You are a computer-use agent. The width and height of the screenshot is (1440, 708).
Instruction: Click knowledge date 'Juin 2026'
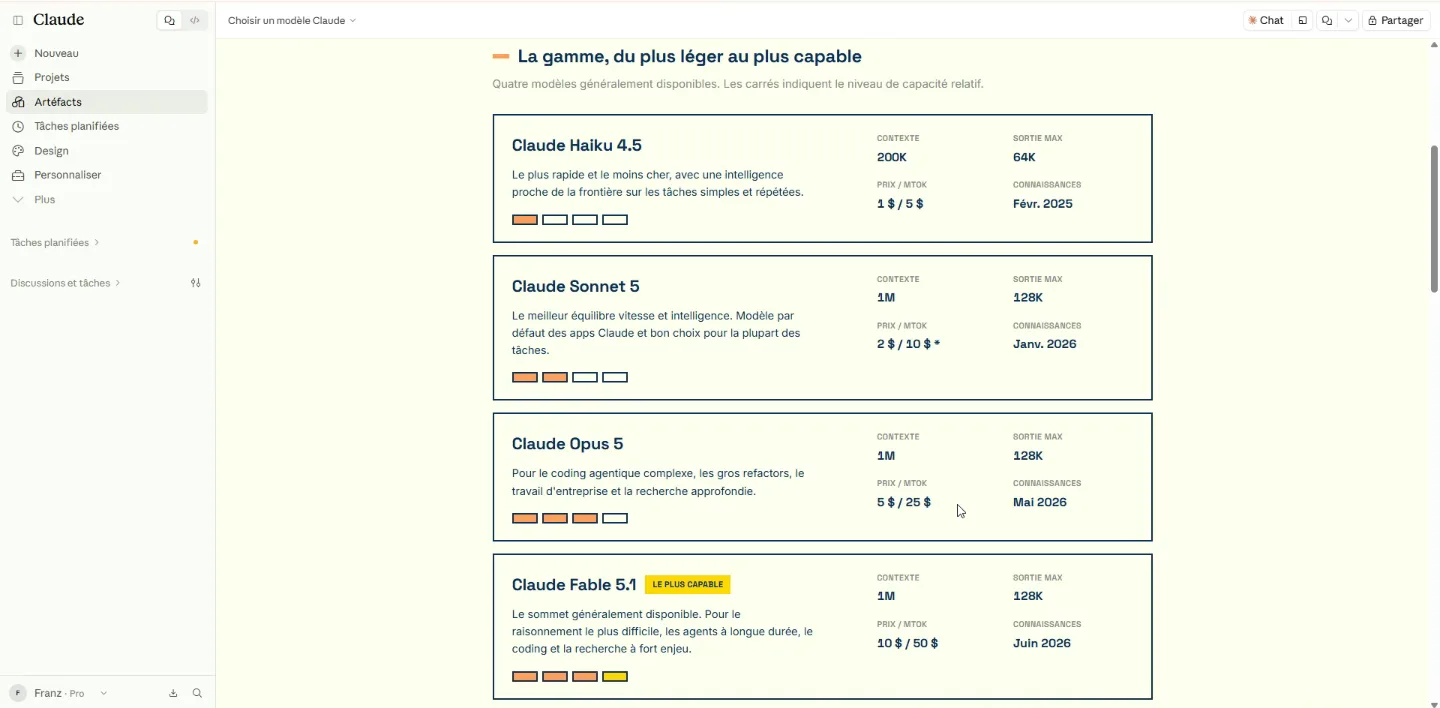coord(1042,643)
